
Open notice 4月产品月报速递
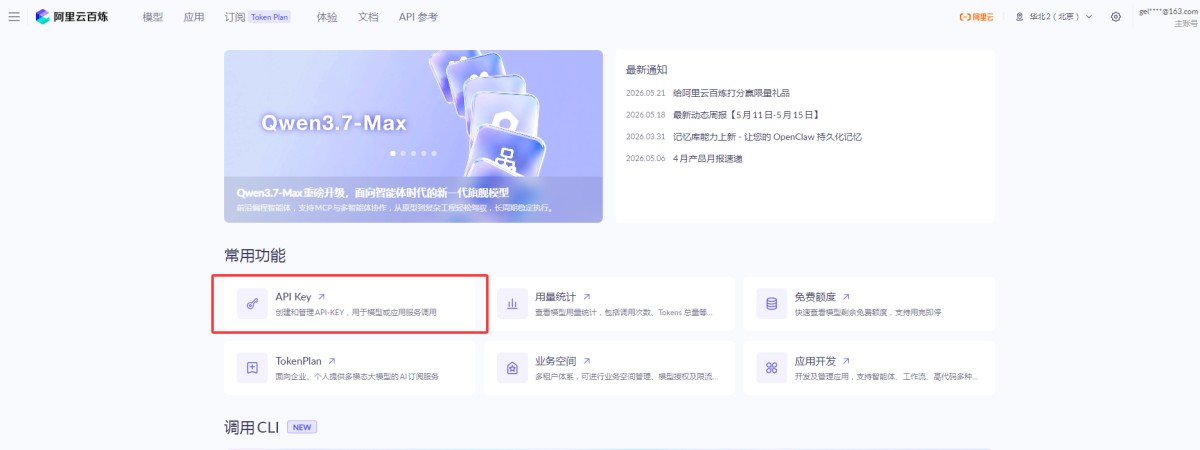[708, 158]
